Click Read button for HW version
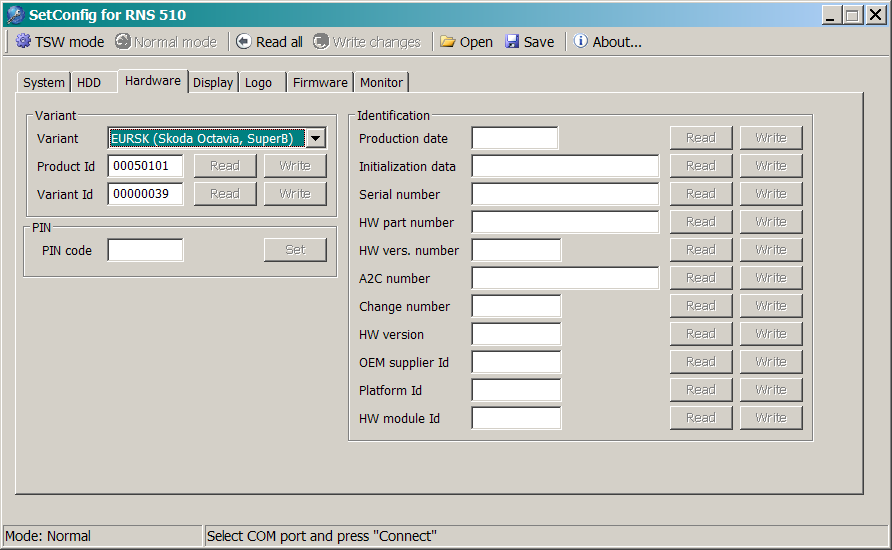The image size is (892, 550). (701, 334)
